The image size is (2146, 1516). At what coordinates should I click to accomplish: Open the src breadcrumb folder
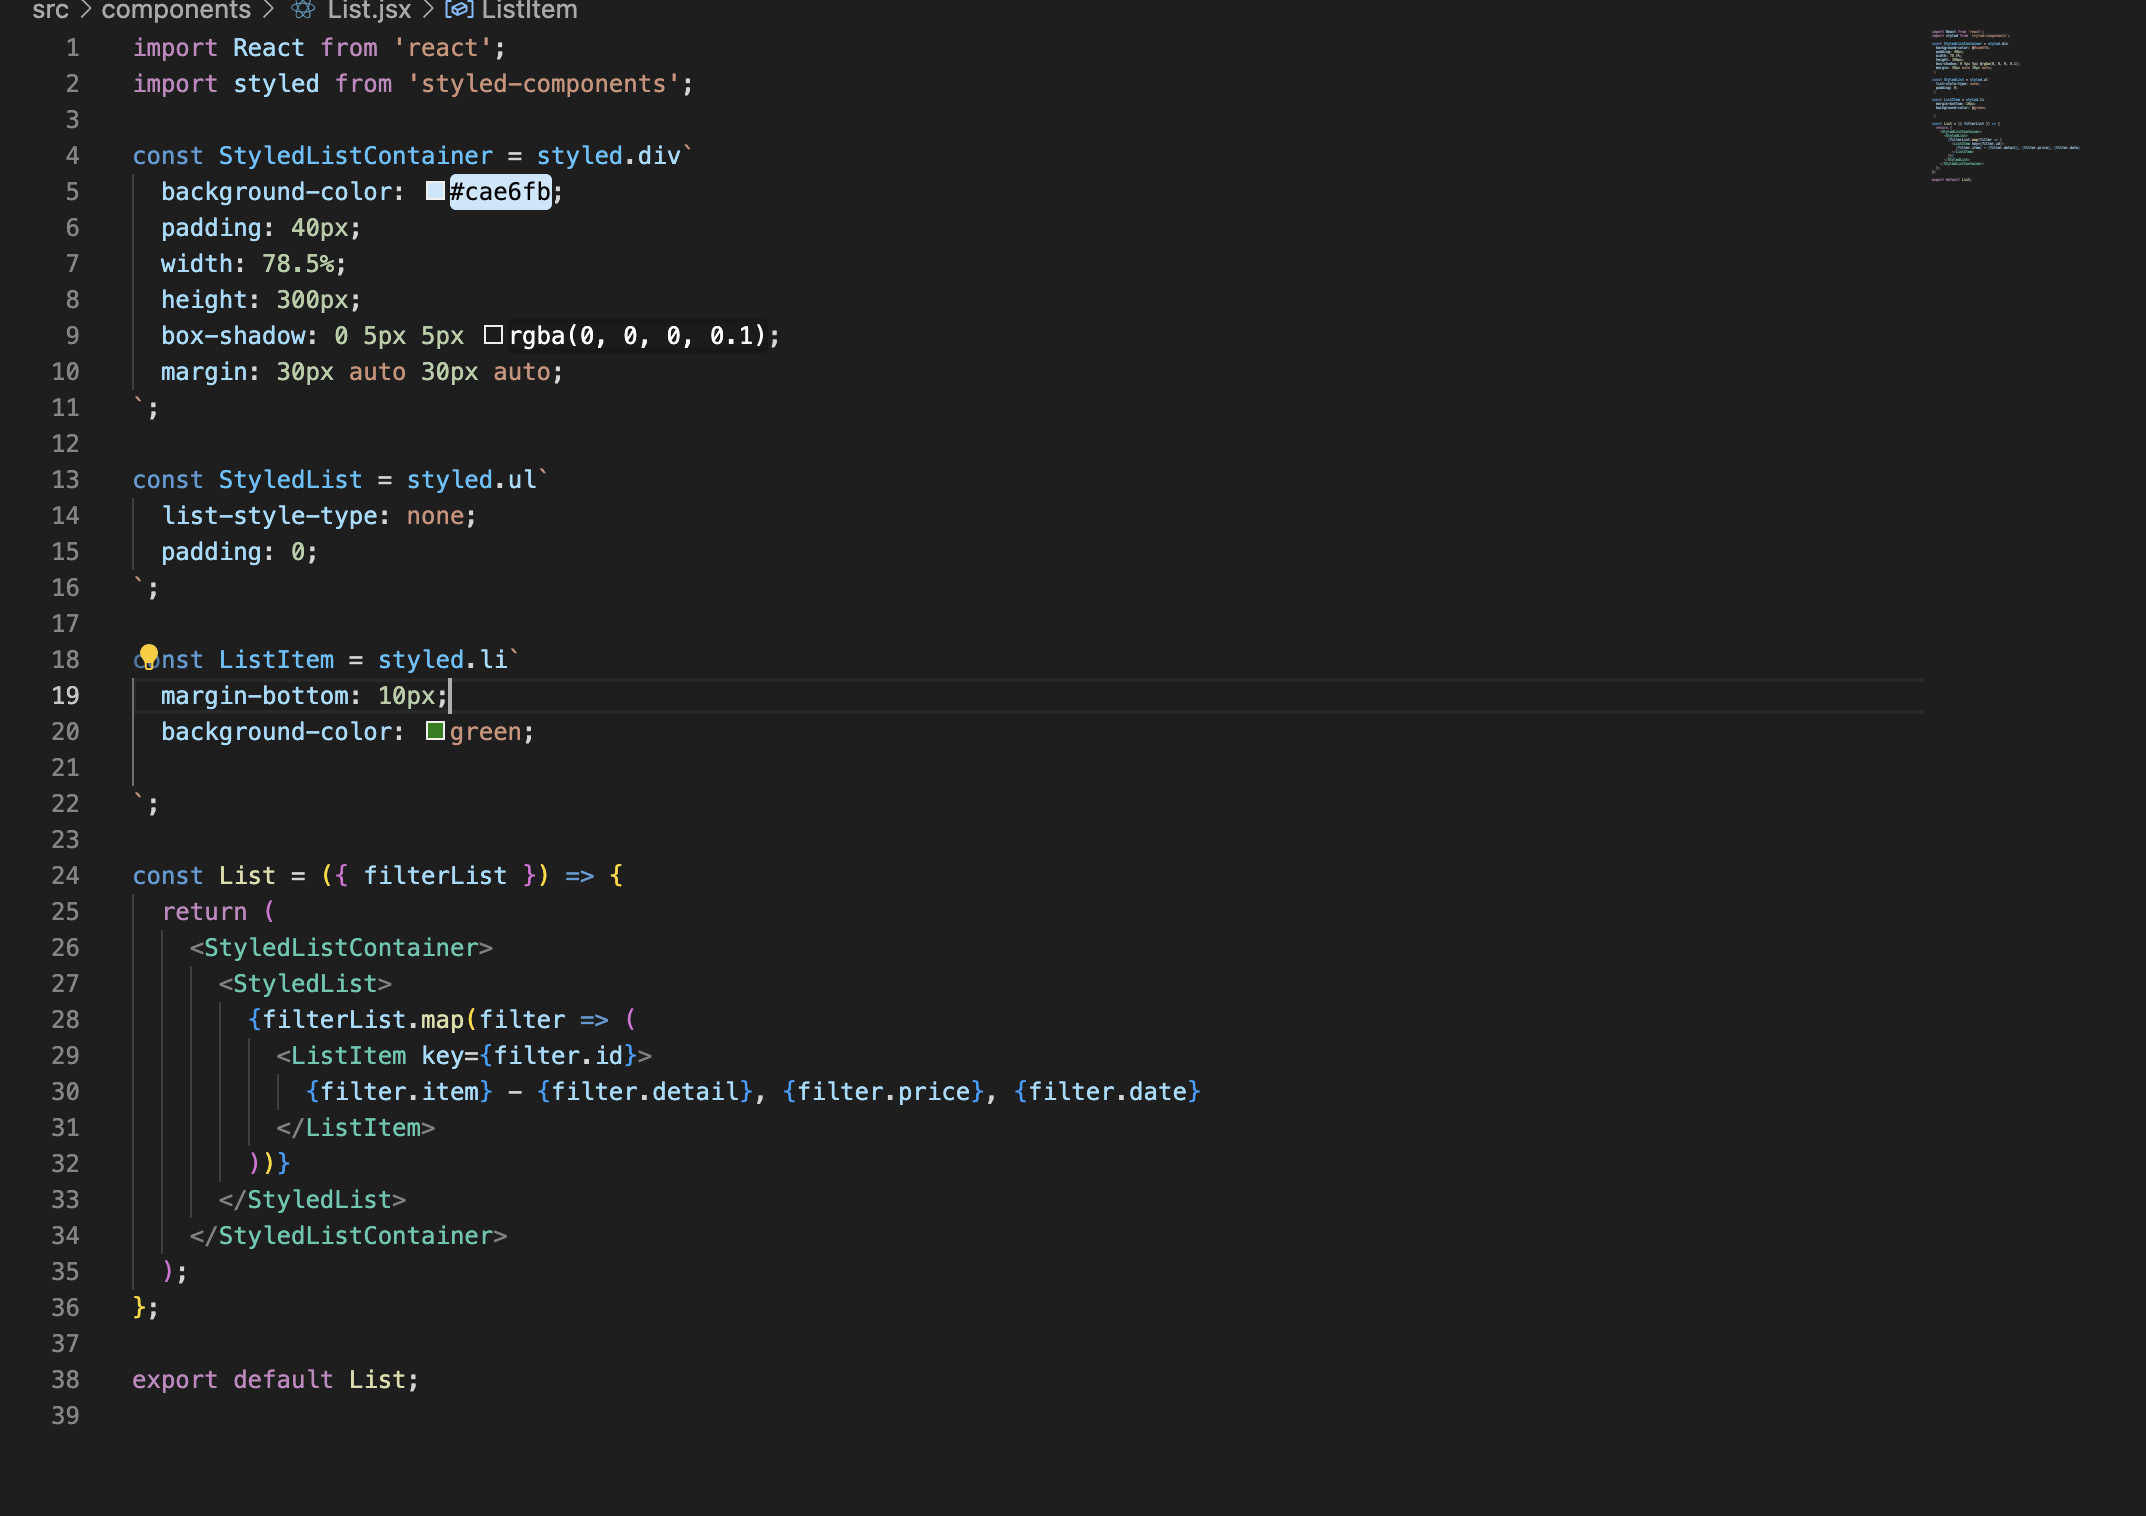[x=50, y=10]
